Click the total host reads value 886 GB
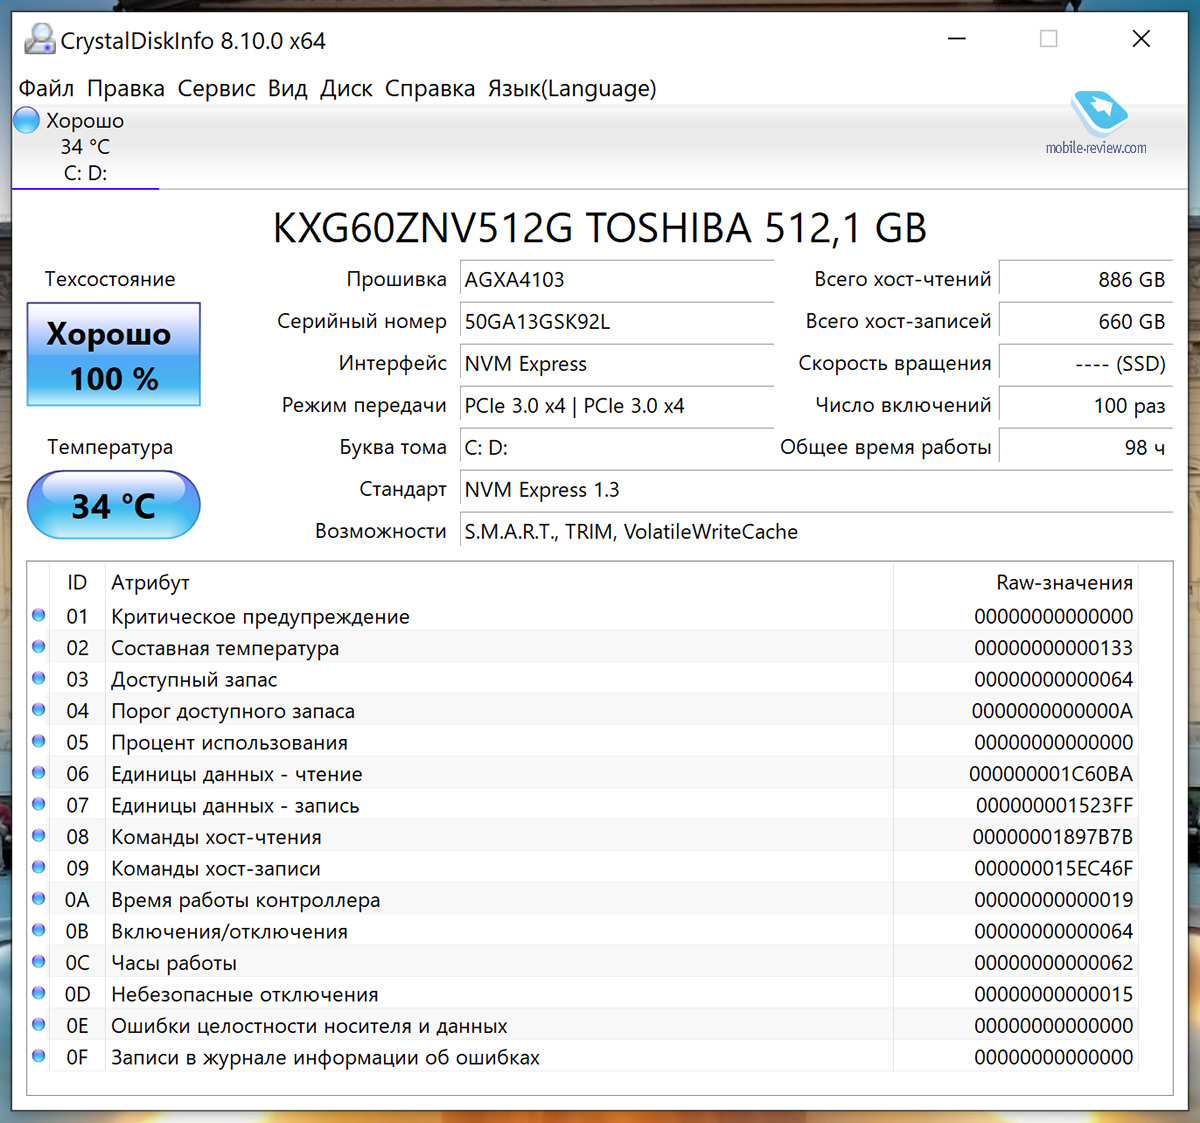The height and width of the screenshot is (1123, 1200). pos(1086,280)
